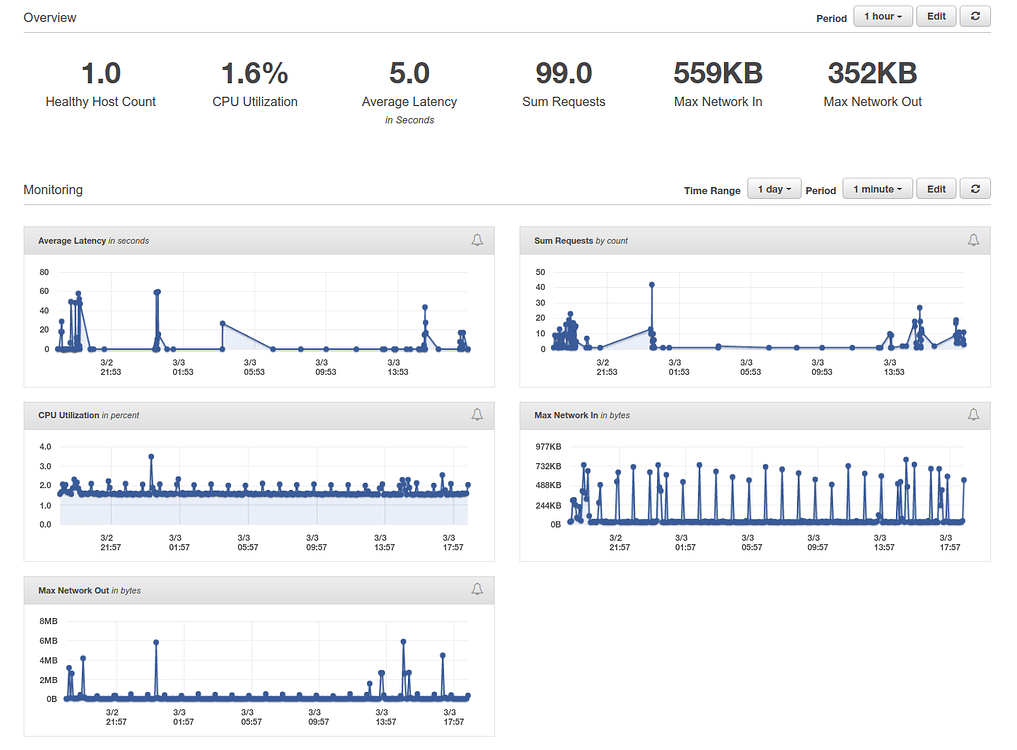Click the Healthy Host Count metric value
The height and width of the screenshot is (750, 1017).
point(100,72)
